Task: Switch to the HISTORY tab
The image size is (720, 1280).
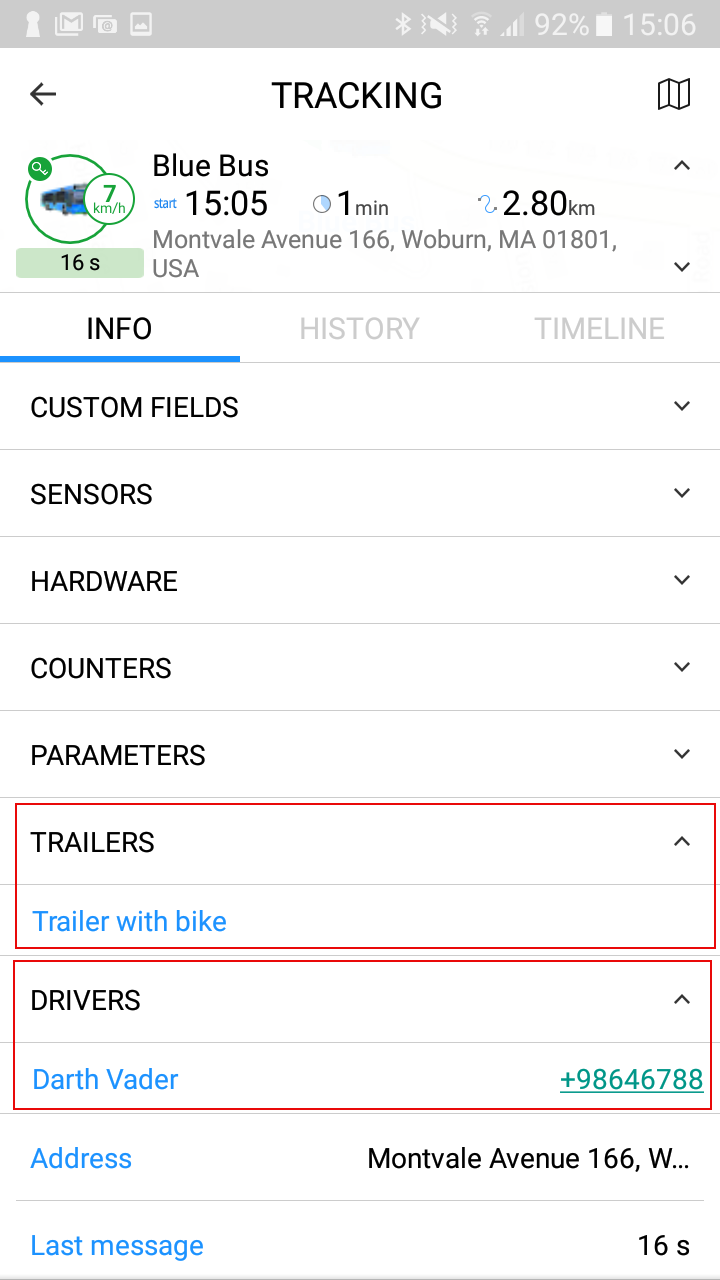Action: (x=359, y=328)
